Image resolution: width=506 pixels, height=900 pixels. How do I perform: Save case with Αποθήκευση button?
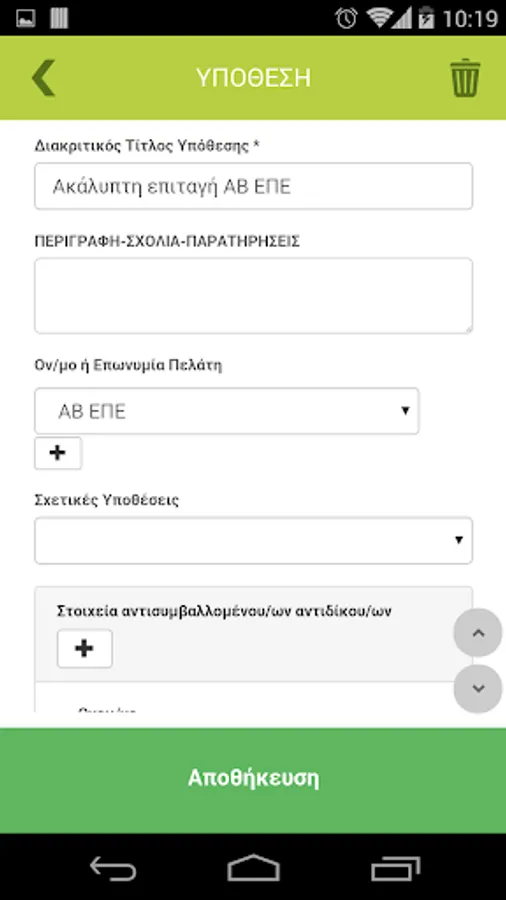click(x=253, y=780)
